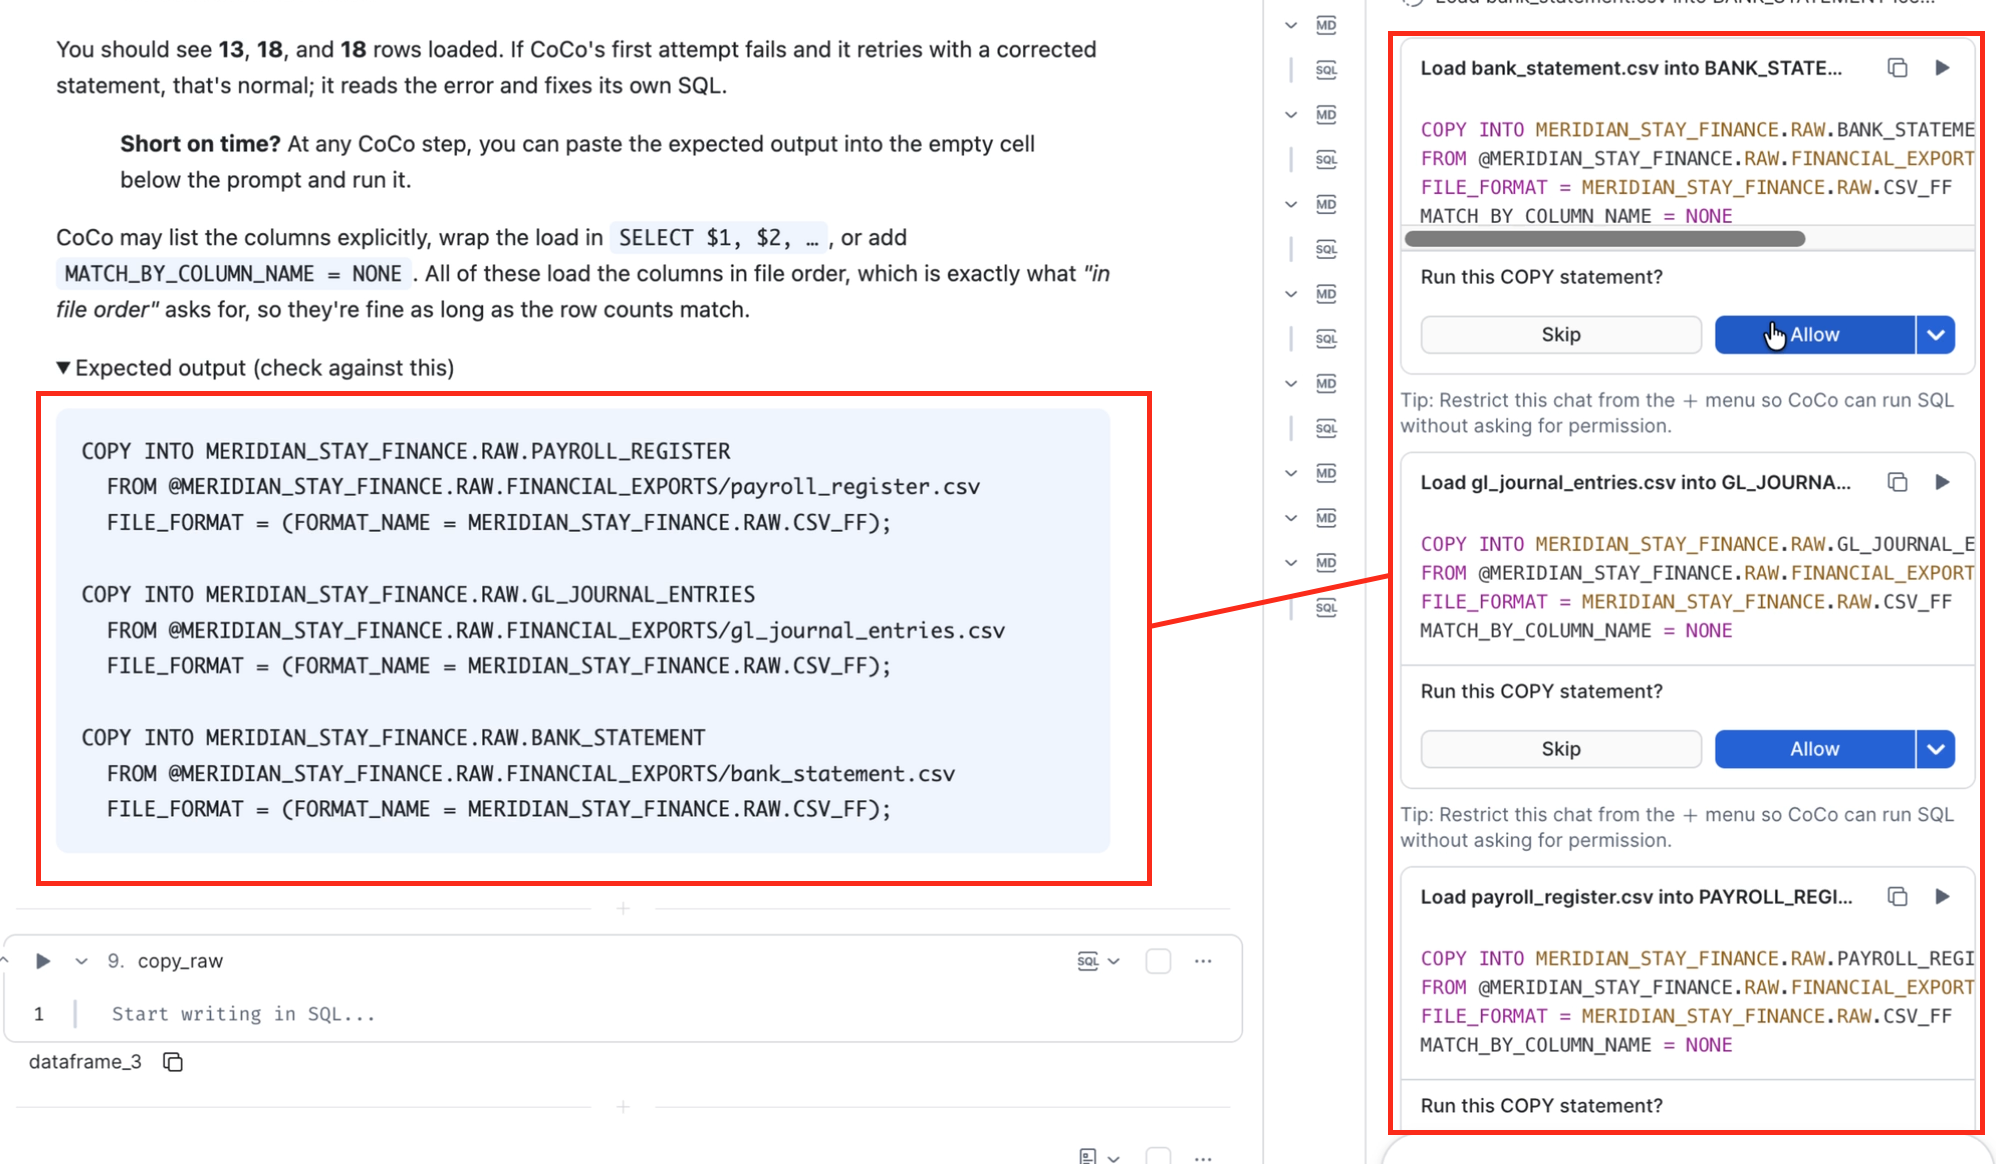Skip the bank_statement COPY statement
This screenshot has width=1996, height=1164.
pyautogui.click(x=1561, y=335)
